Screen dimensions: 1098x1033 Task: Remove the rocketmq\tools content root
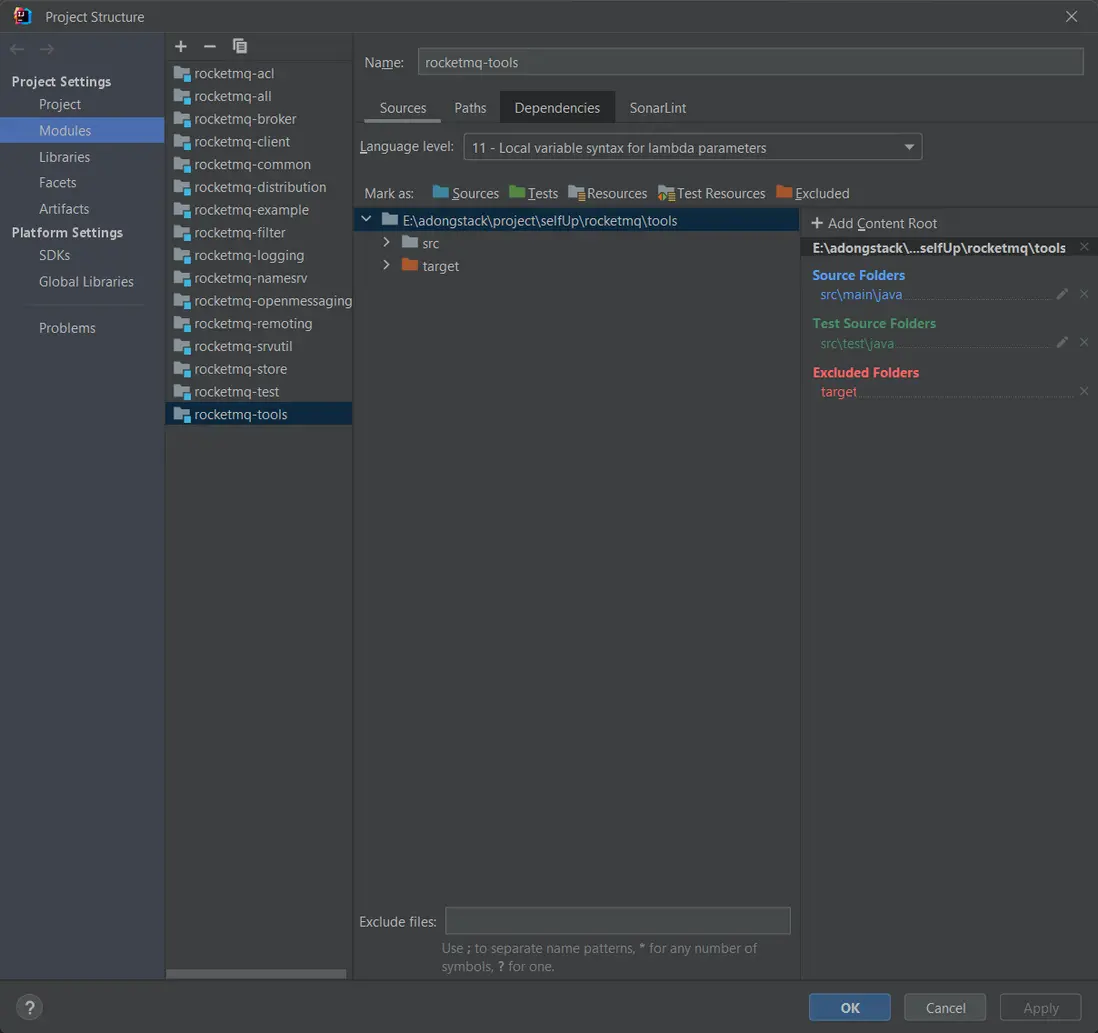(1084, 247)
